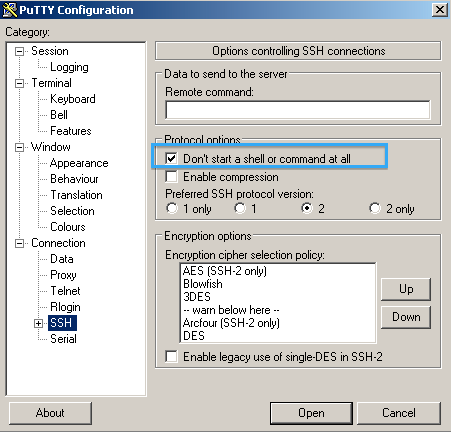
Task: Select the "-- warn below here --" entry
Action: click(231, 310)
